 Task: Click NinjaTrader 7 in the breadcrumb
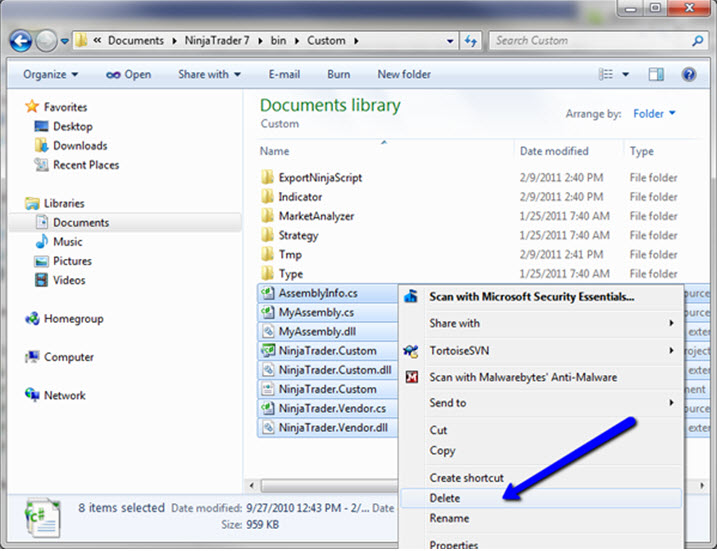217,41
